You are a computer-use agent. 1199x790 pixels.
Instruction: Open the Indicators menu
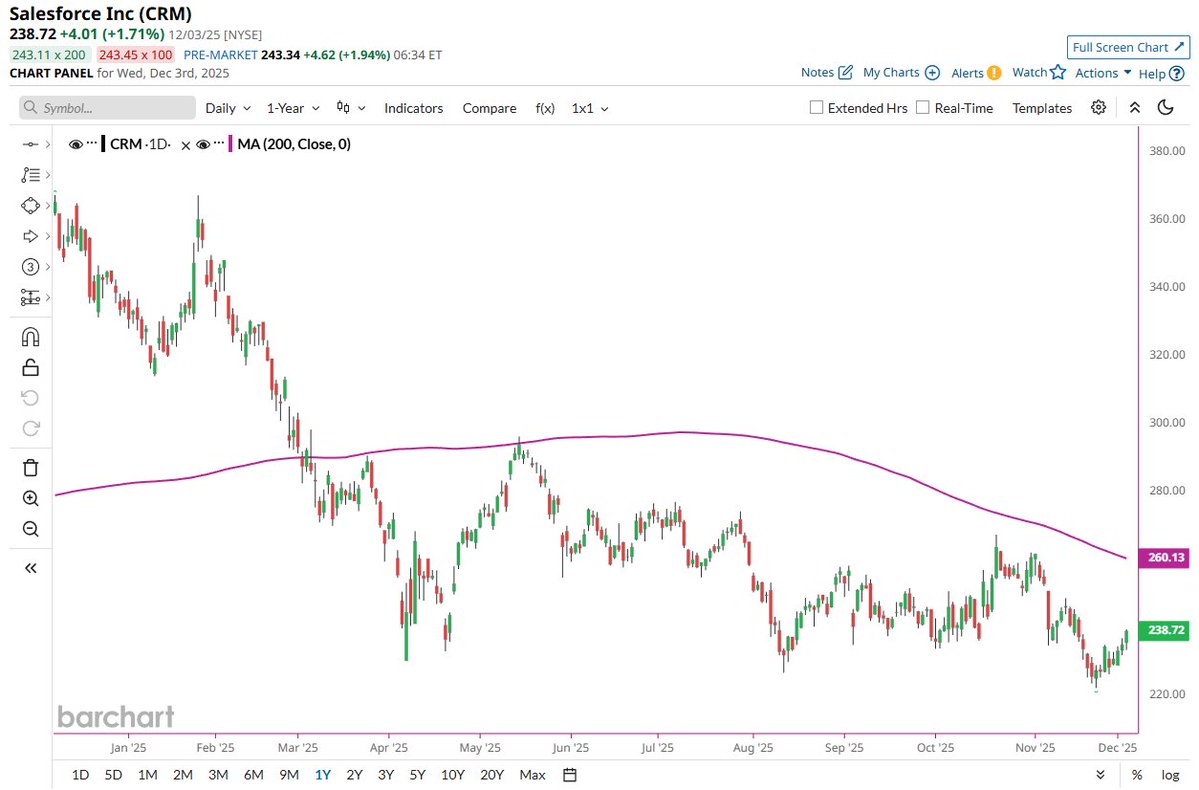414,108
